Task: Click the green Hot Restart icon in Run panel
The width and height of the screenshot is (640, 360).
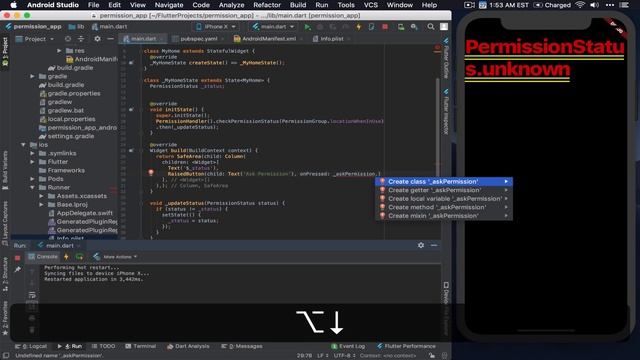Action: (80, 257)
